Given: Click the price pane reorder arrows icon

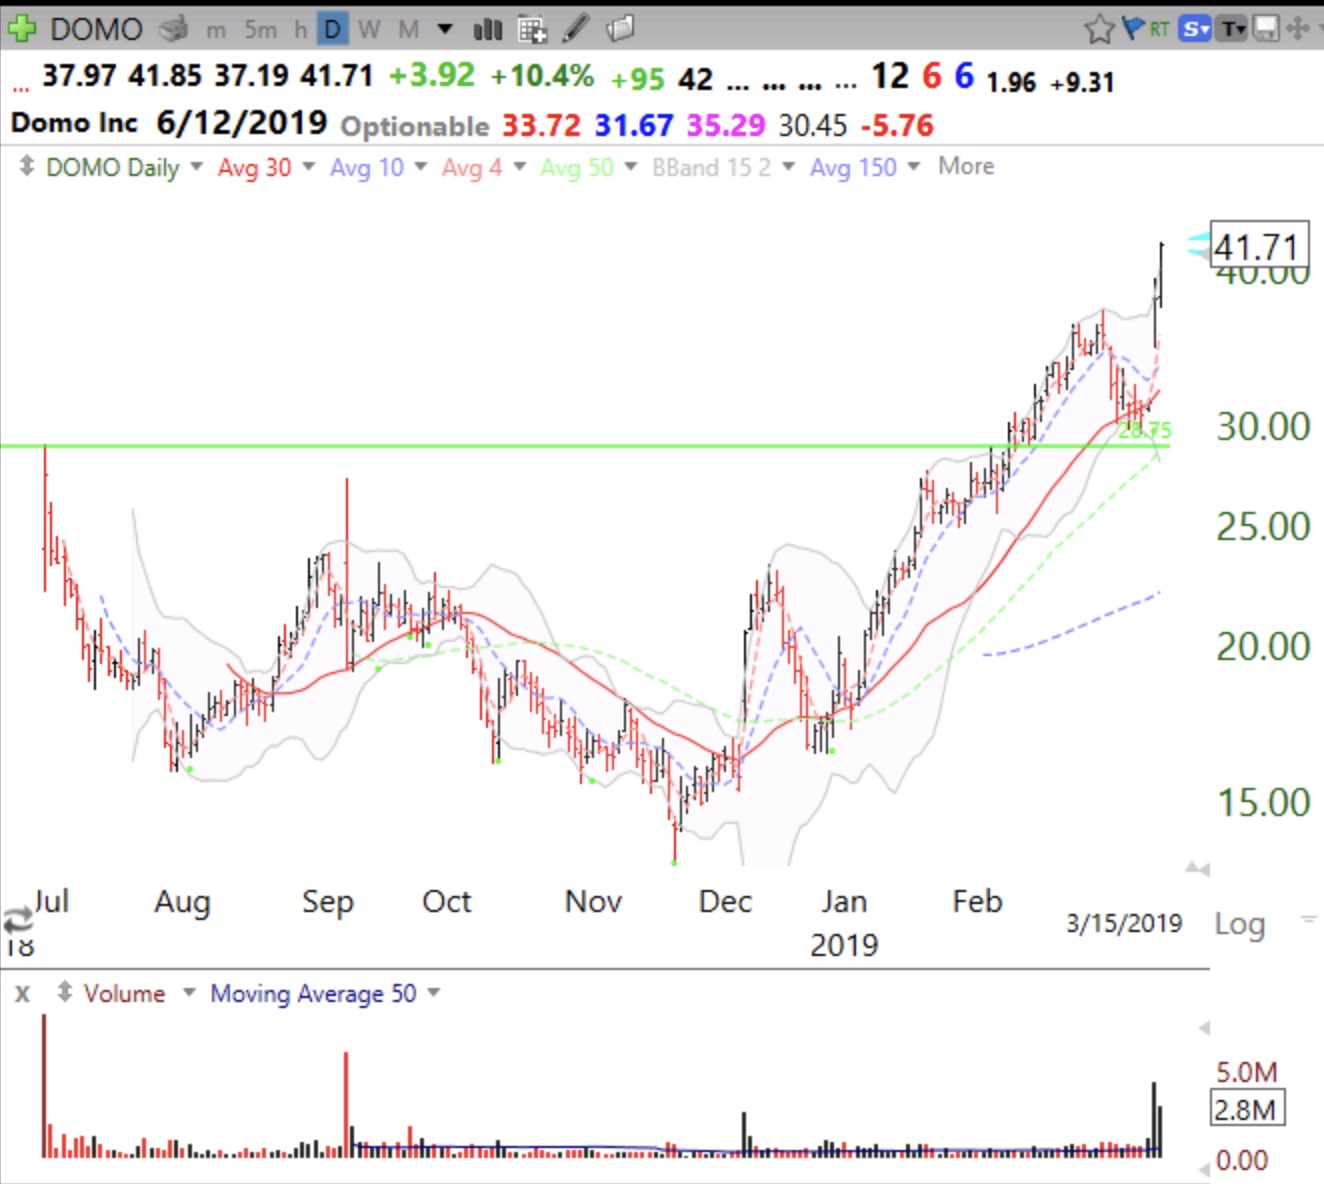Looking at the screenshot, I should (x=27, y=166).
